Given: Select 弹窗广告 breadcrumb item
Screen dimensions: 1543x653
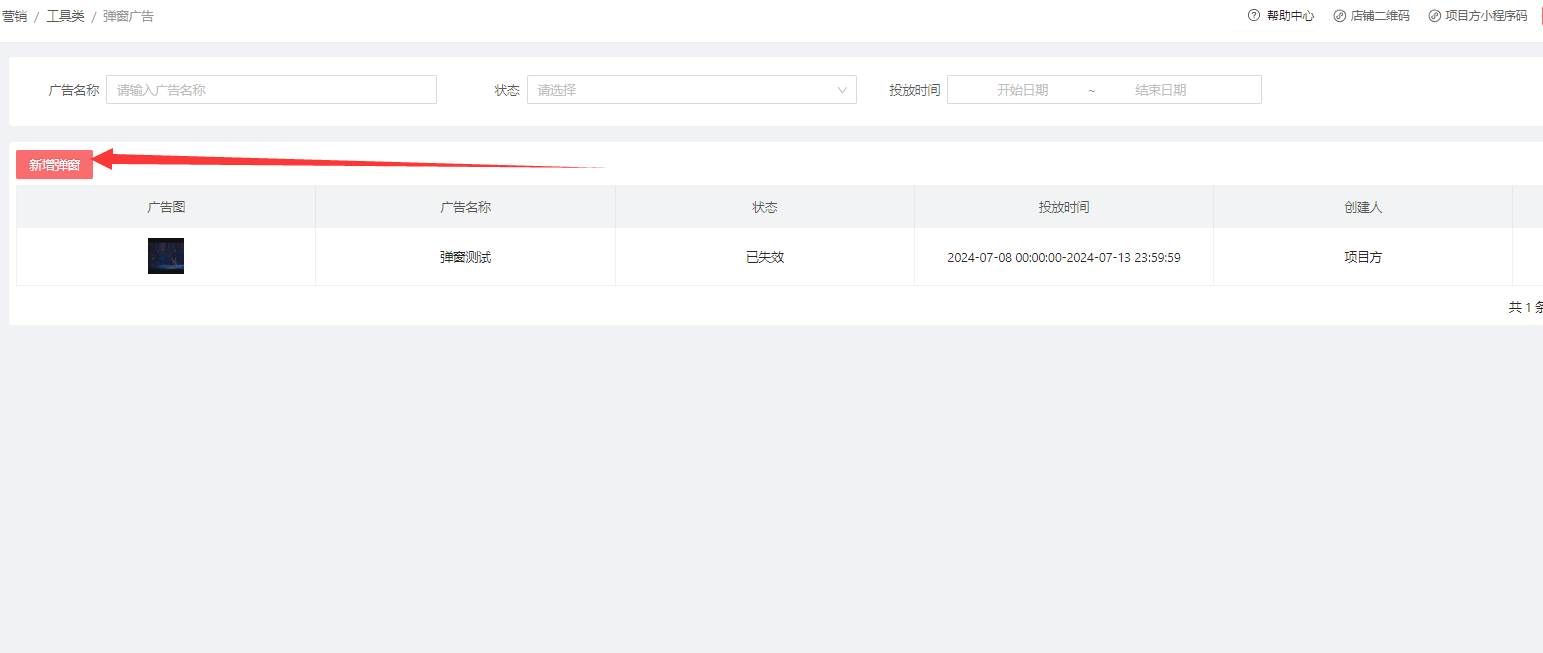Looking at the screenshot, I should point(128,17).
